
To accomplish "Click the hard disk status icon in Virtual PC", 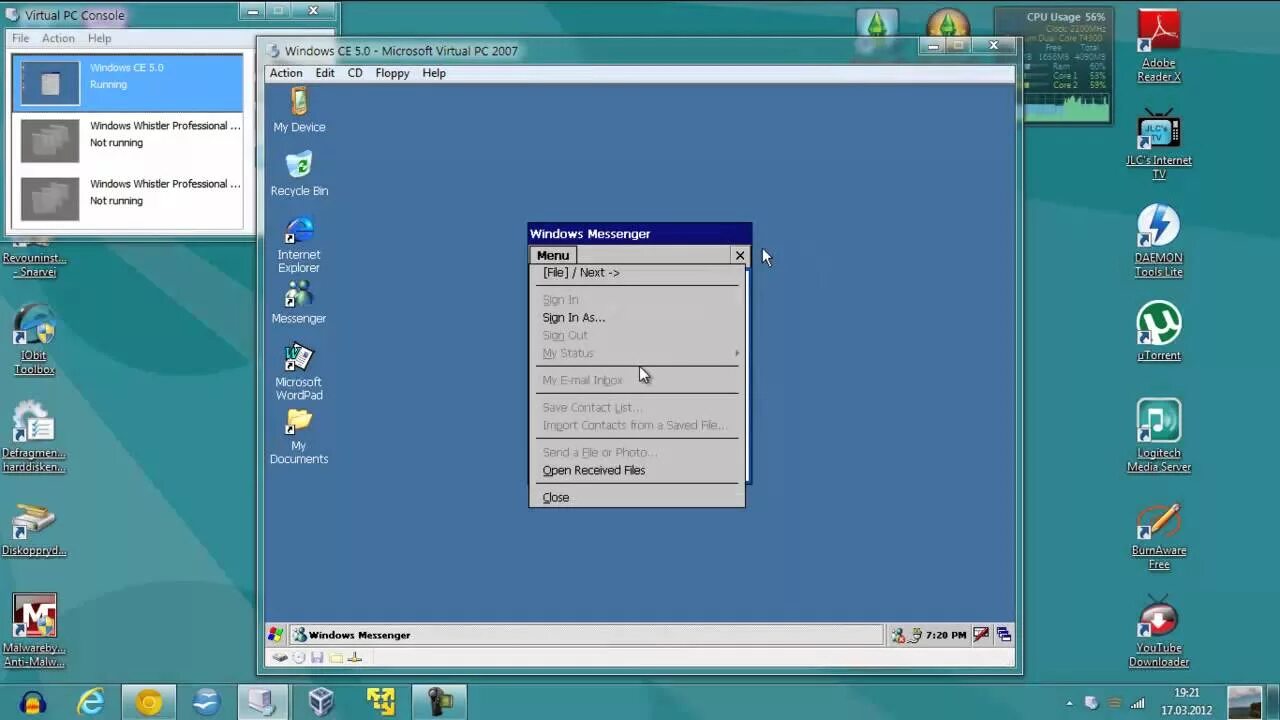I will pyautogui.click(x=281, y=657).
